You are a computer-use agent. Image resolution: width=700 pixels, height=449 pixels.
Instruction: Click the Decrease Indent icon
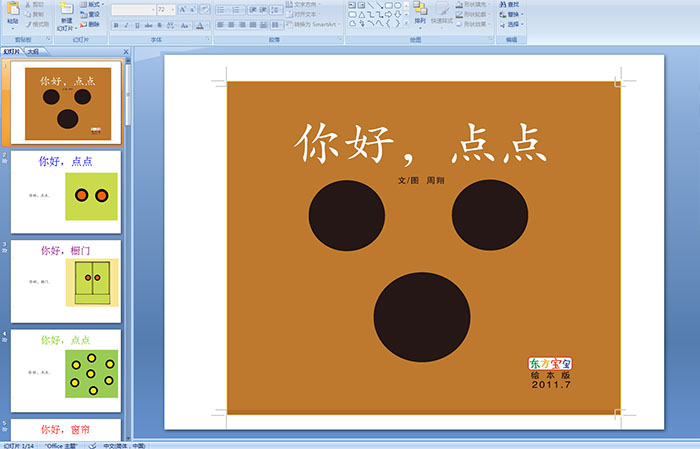[x=253, y=9]
